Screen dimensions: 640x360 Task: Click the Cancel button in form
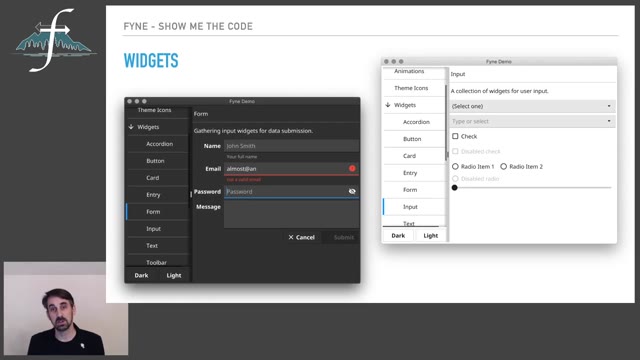coord(302,237)
